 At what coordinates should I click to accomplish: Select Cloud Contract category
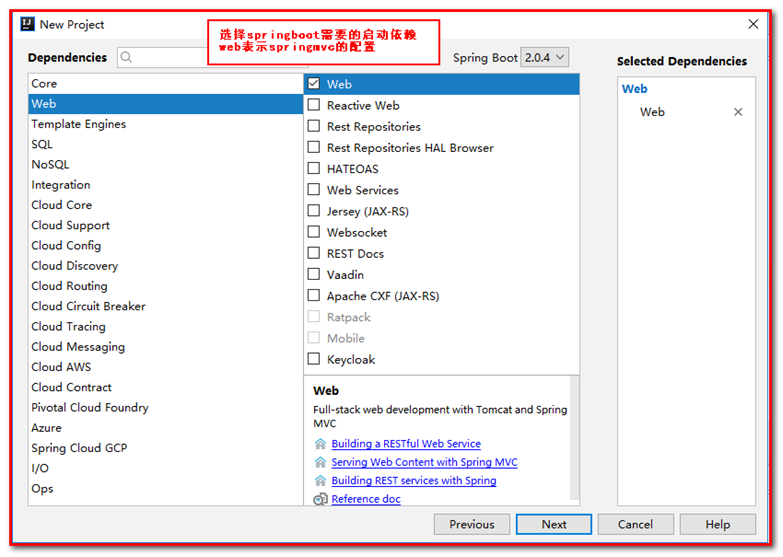(166, 387)
